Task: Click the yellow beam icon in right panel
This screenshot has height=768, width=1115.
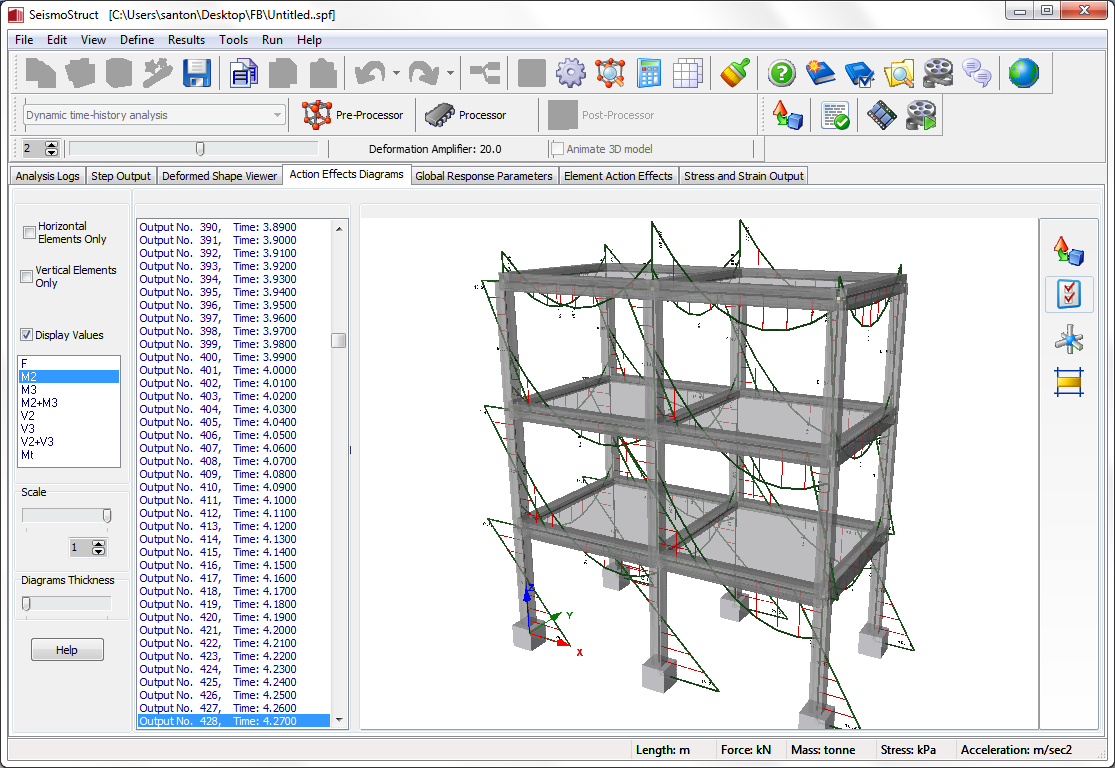Action: 1069,381
